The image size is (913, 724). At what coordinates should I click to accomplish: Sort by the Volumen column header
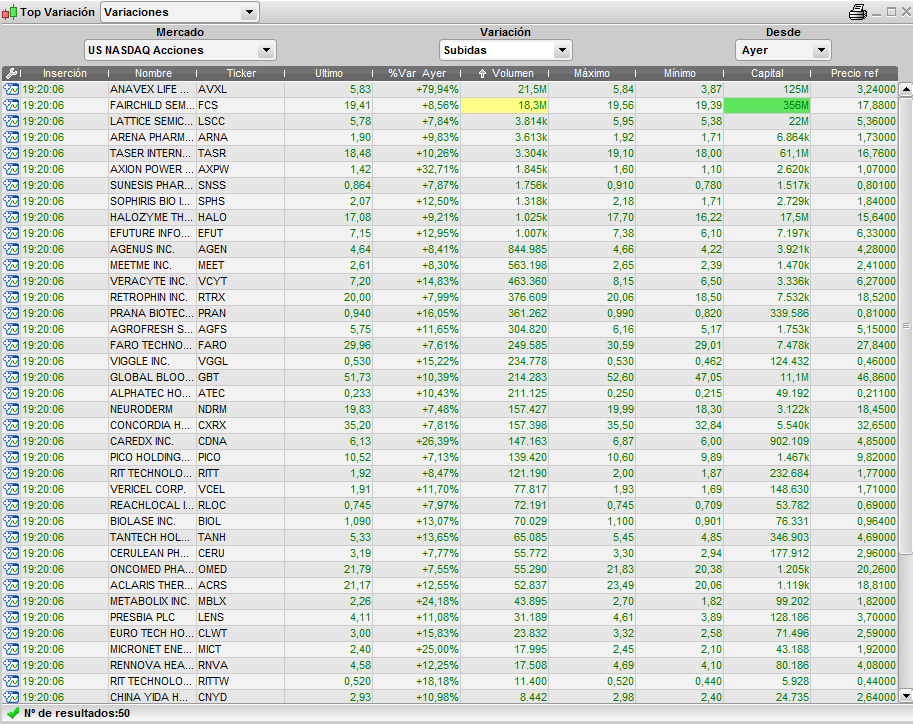click(505, 73)
